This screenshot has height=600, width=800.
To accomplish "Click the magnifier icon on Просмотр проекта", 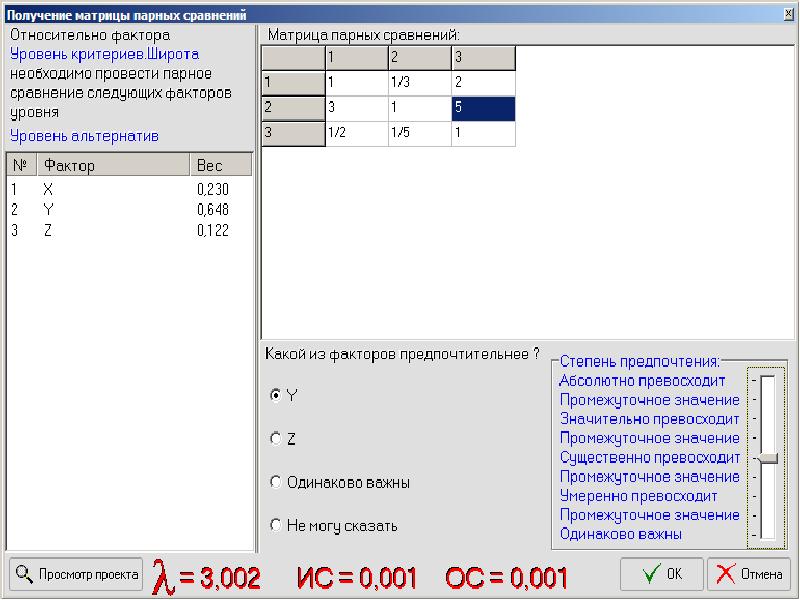I will [x=23, y=574].
